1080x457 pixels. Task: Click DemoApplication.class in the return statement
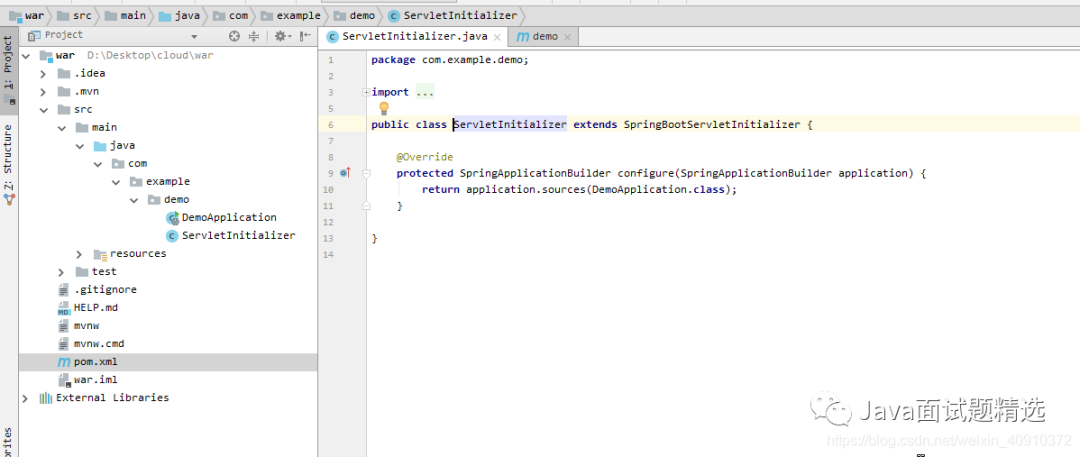658,190
